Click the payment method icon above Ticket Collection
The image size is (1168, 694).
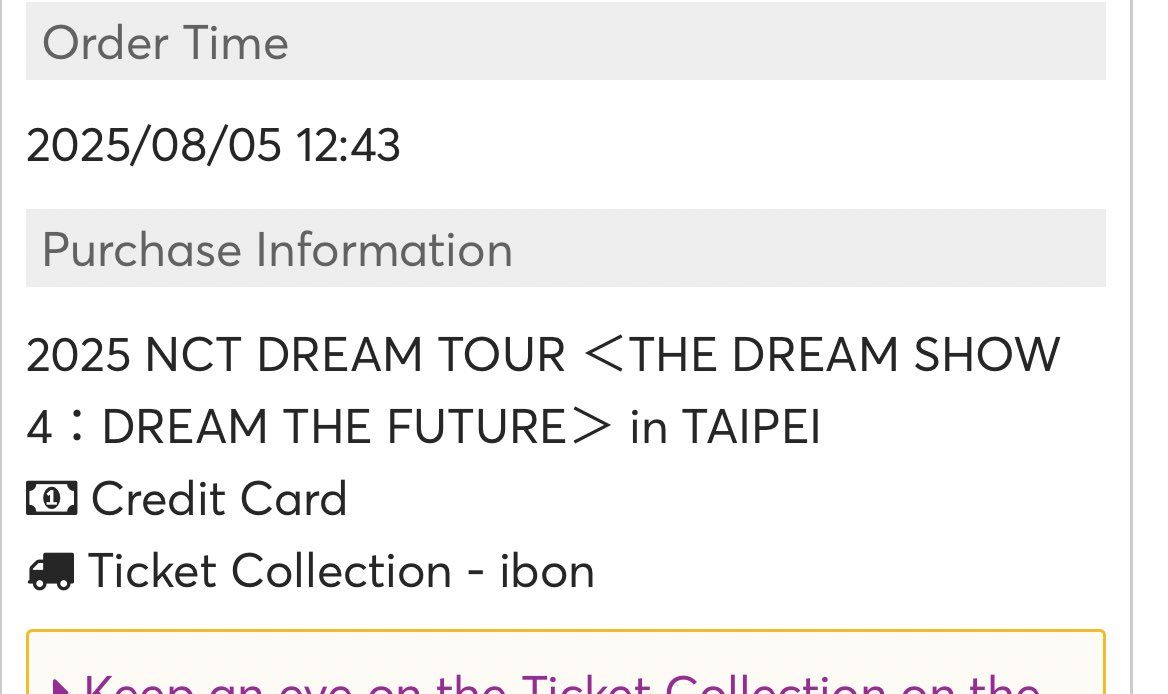click(50, 499)
